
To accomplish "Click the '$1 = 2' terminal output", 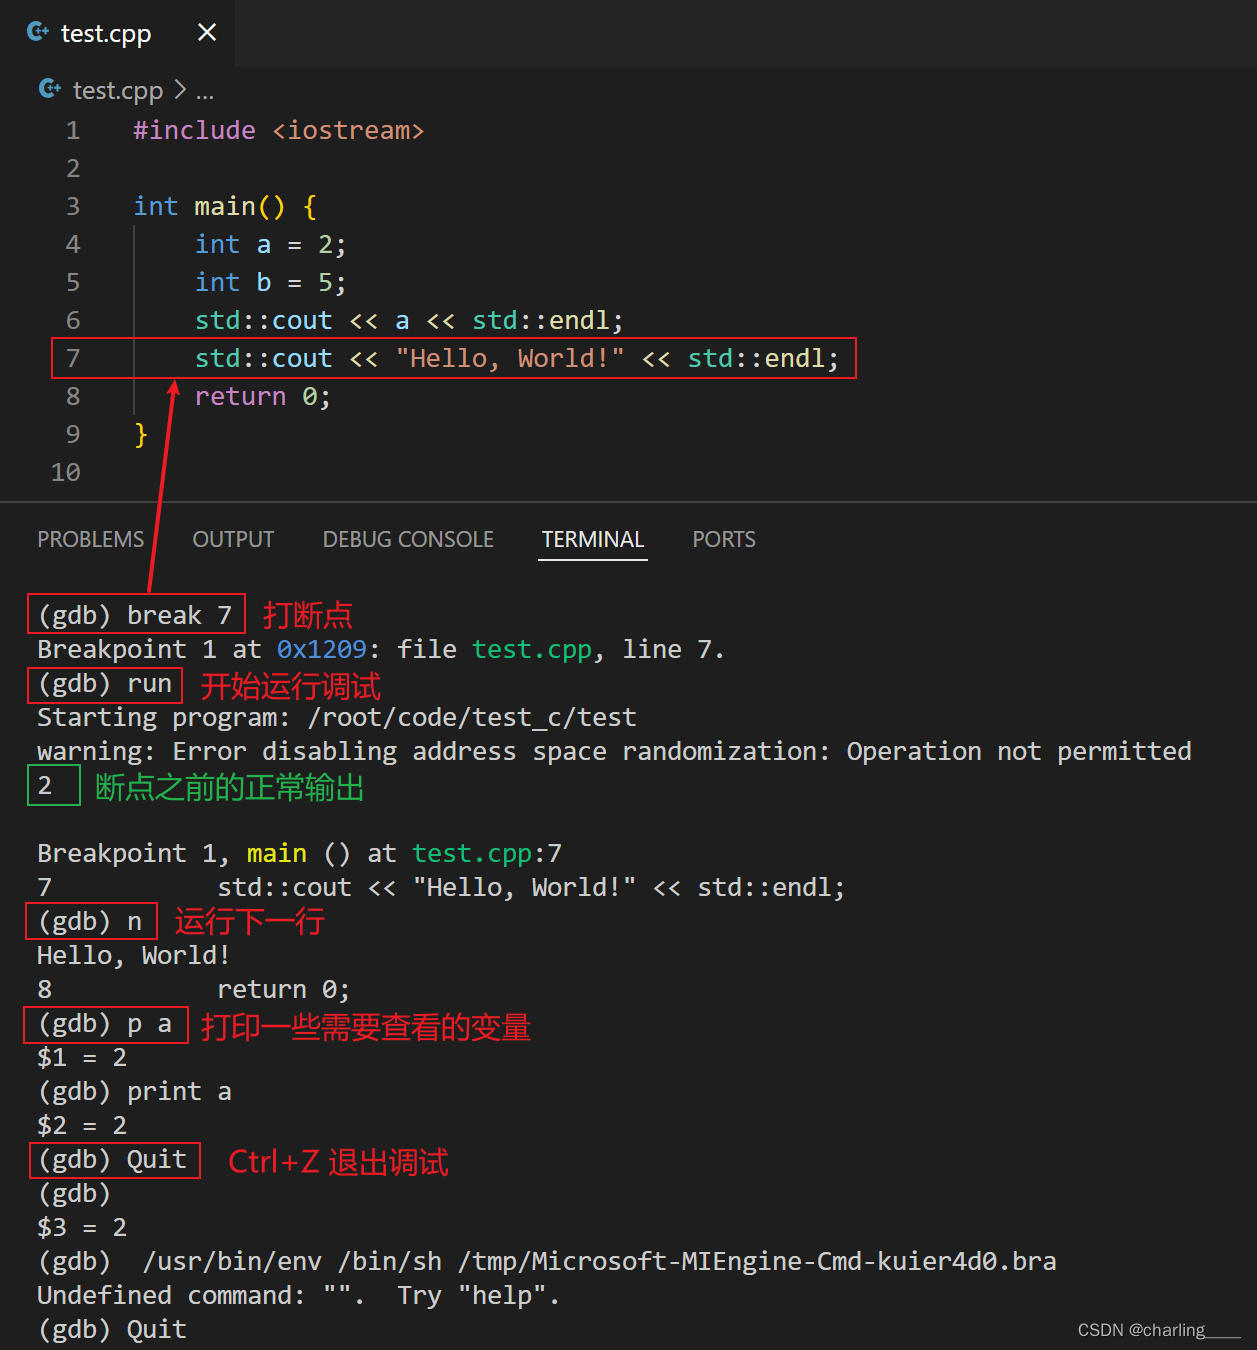I will point(82,1057).
